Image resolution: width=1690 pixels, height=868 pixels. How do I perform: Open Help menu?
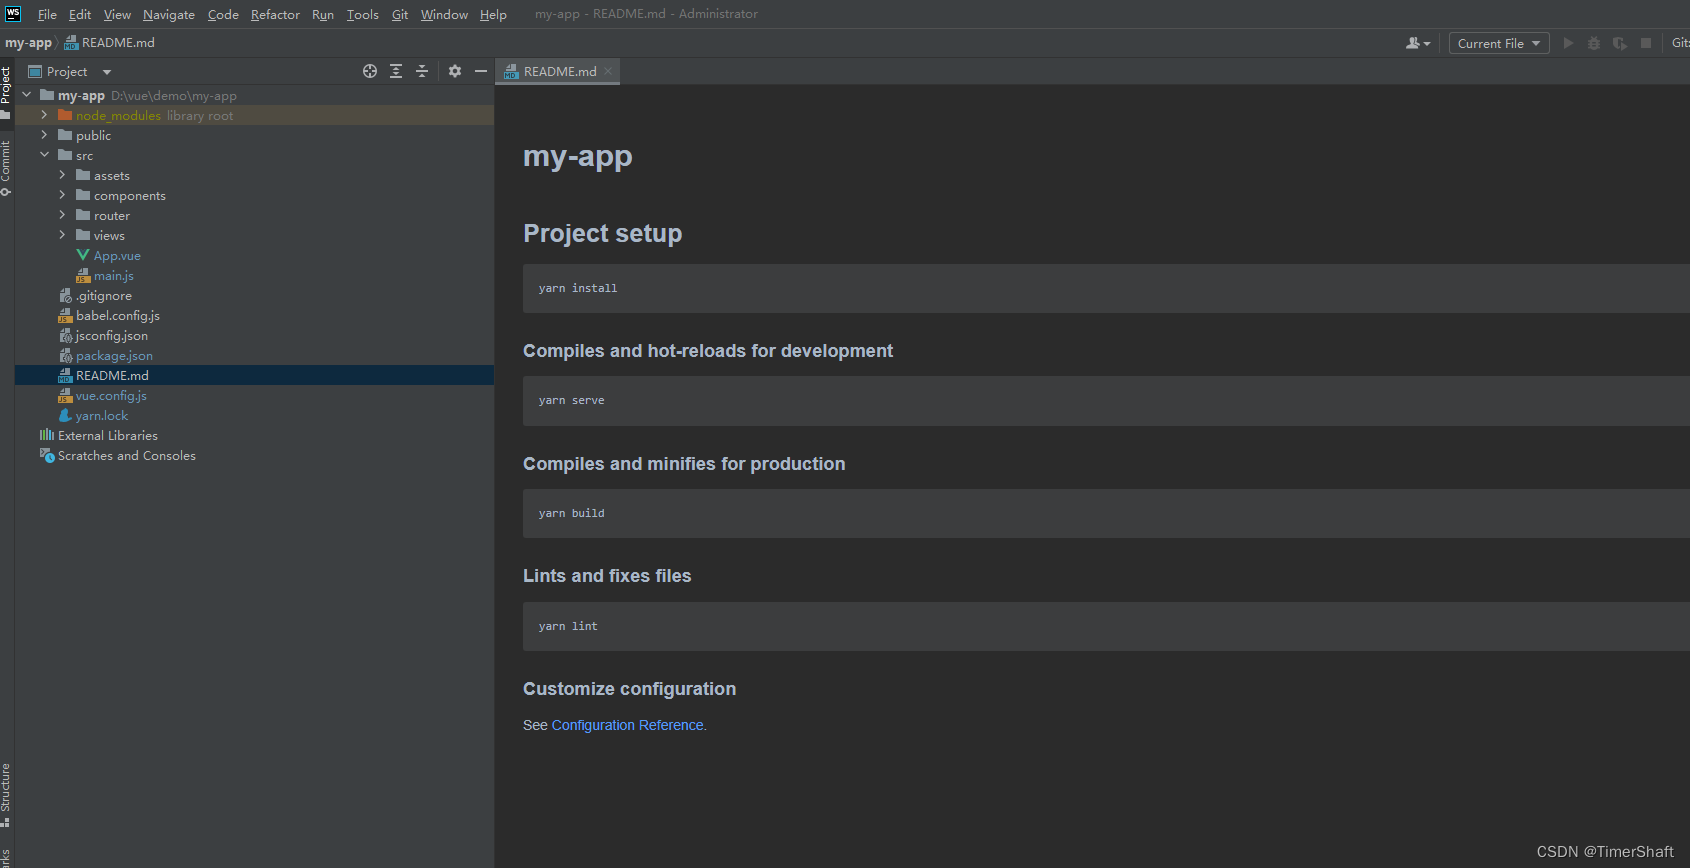pos(493,14)
